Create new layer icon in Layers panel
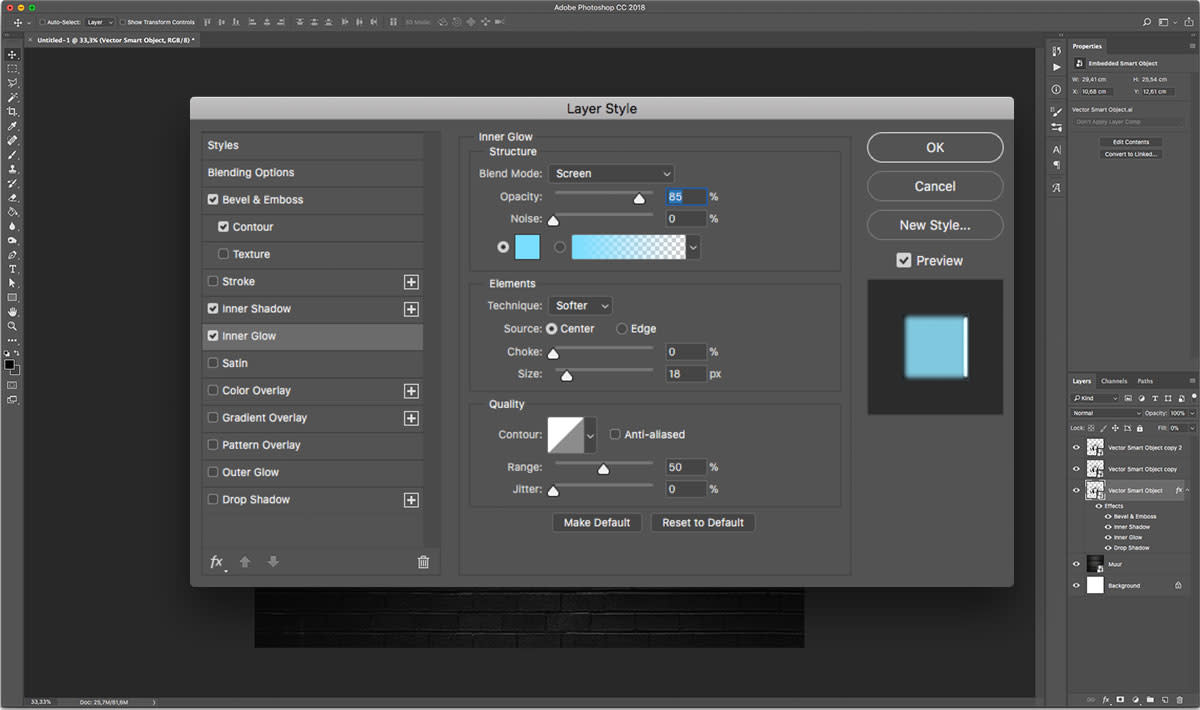Screen dimensions: 1200x710 point(1164,699)
